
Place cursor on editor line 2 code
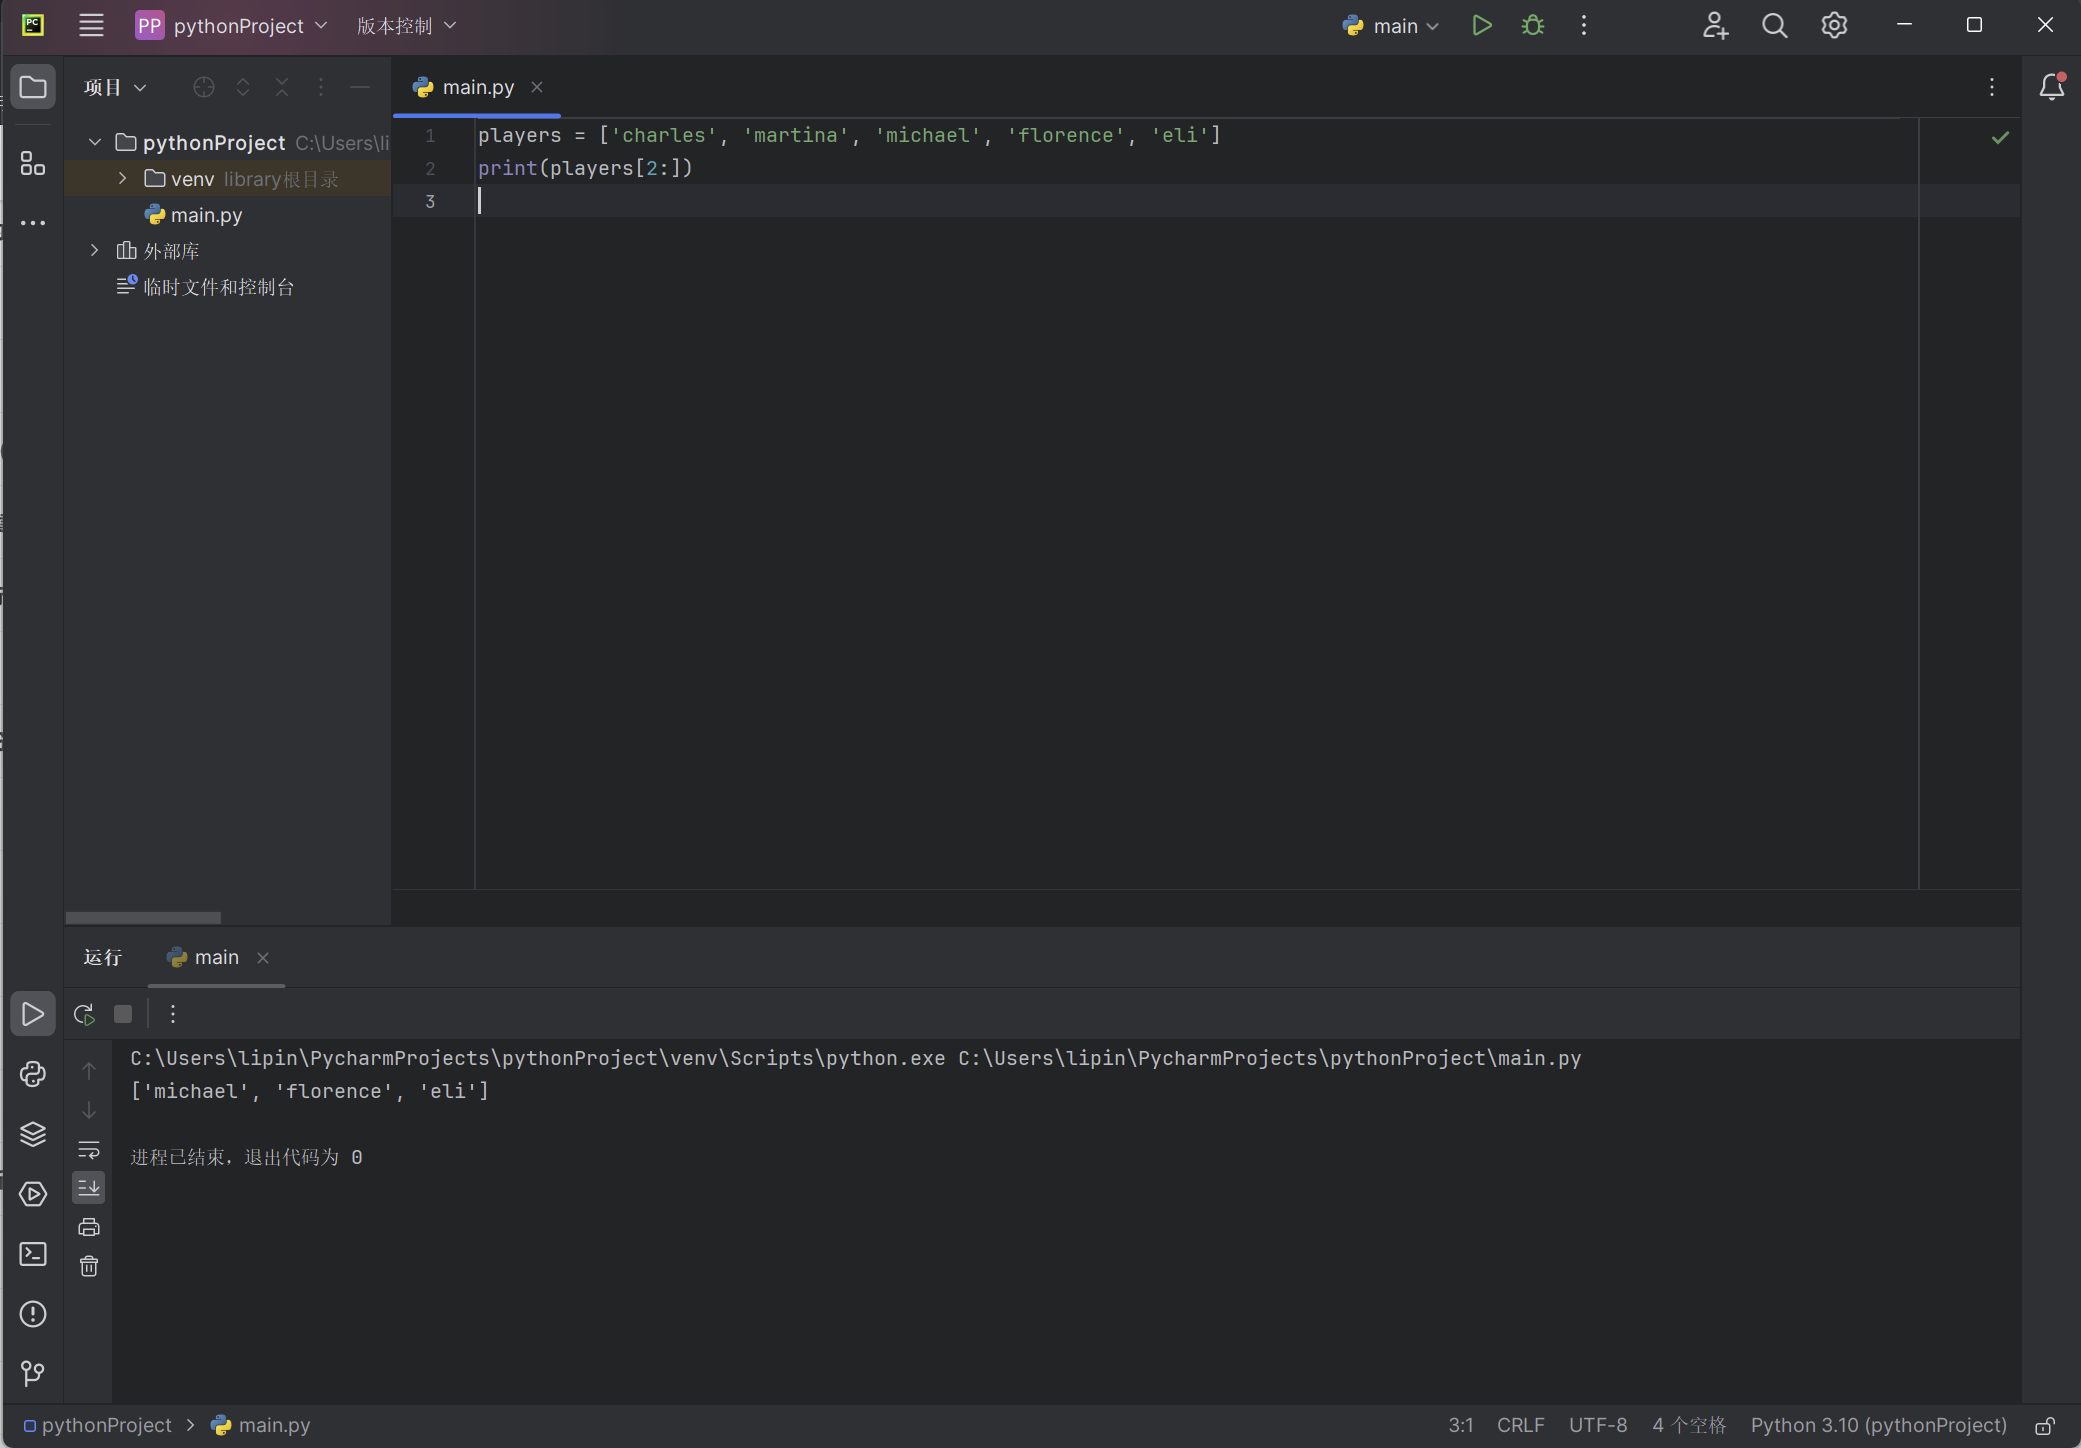point(585,168)
